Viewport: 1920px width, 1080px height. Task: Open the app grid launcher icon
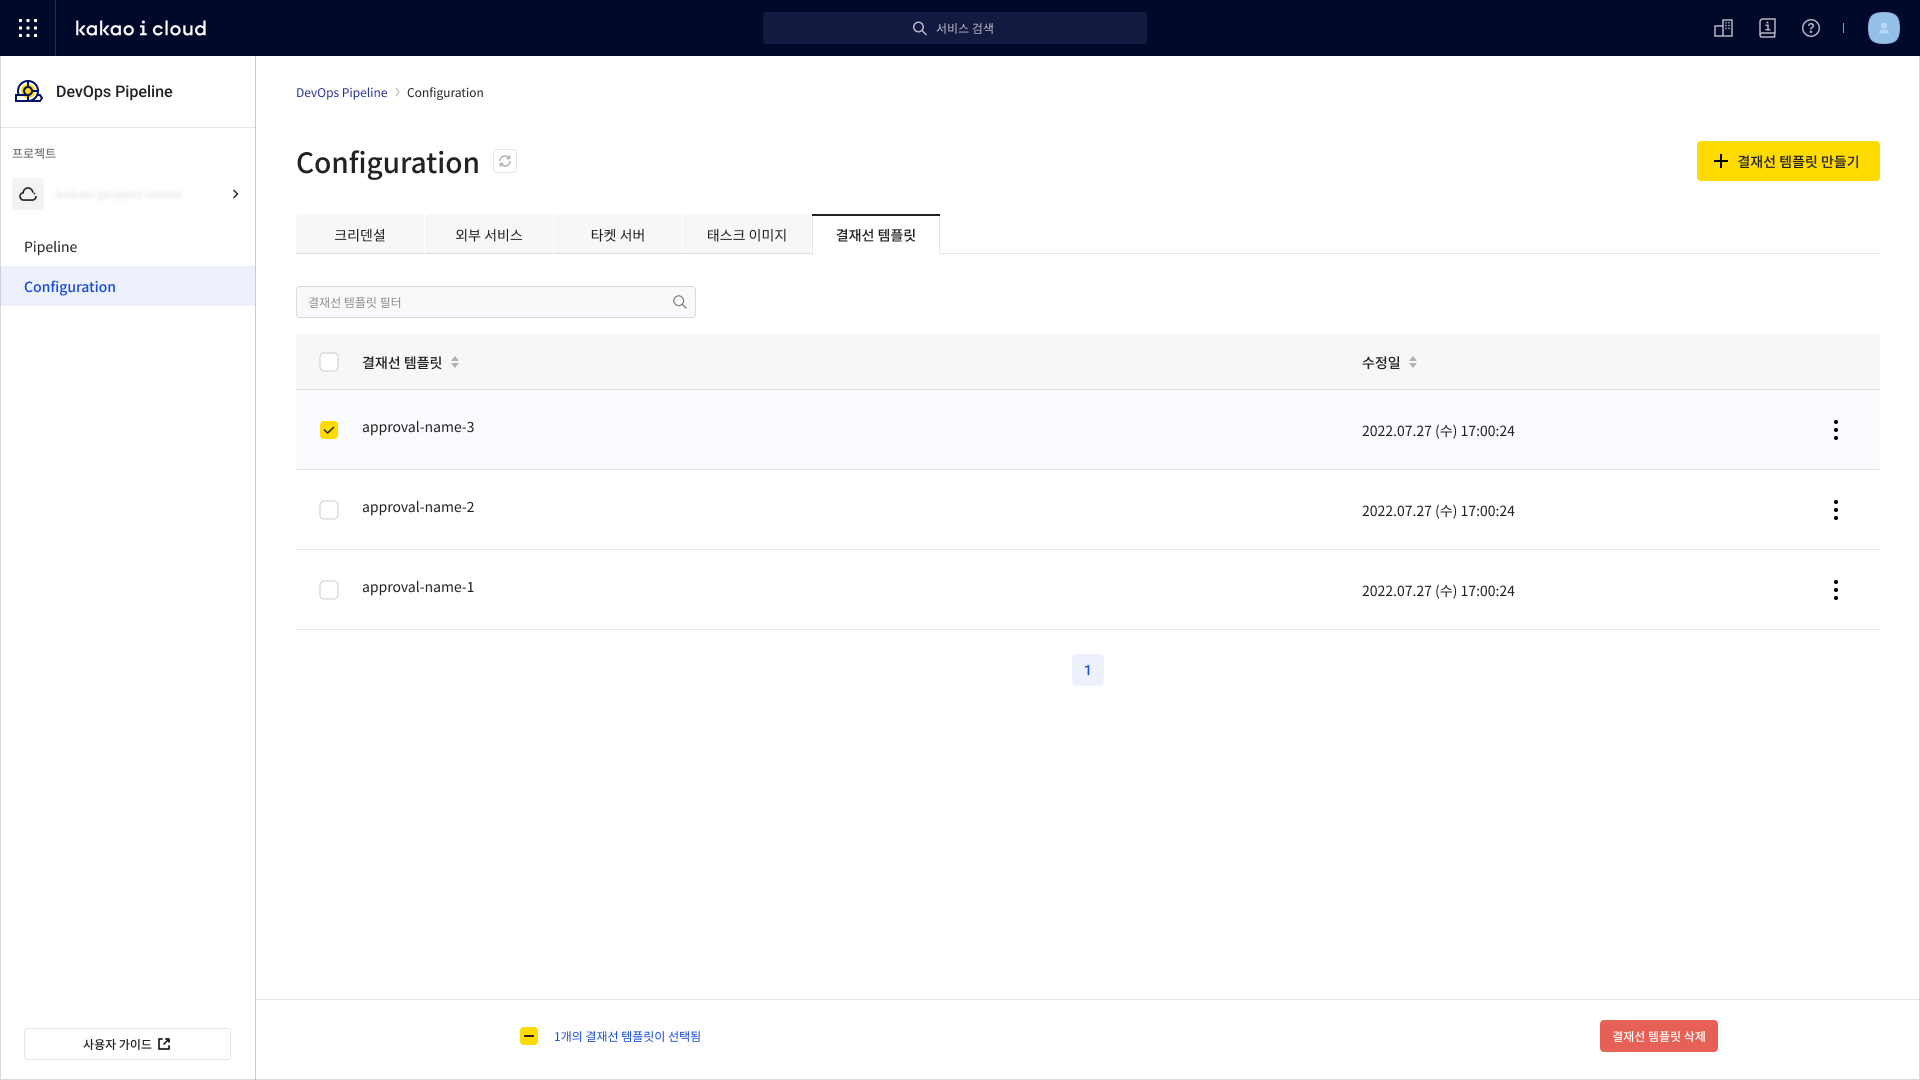(28, 28)
